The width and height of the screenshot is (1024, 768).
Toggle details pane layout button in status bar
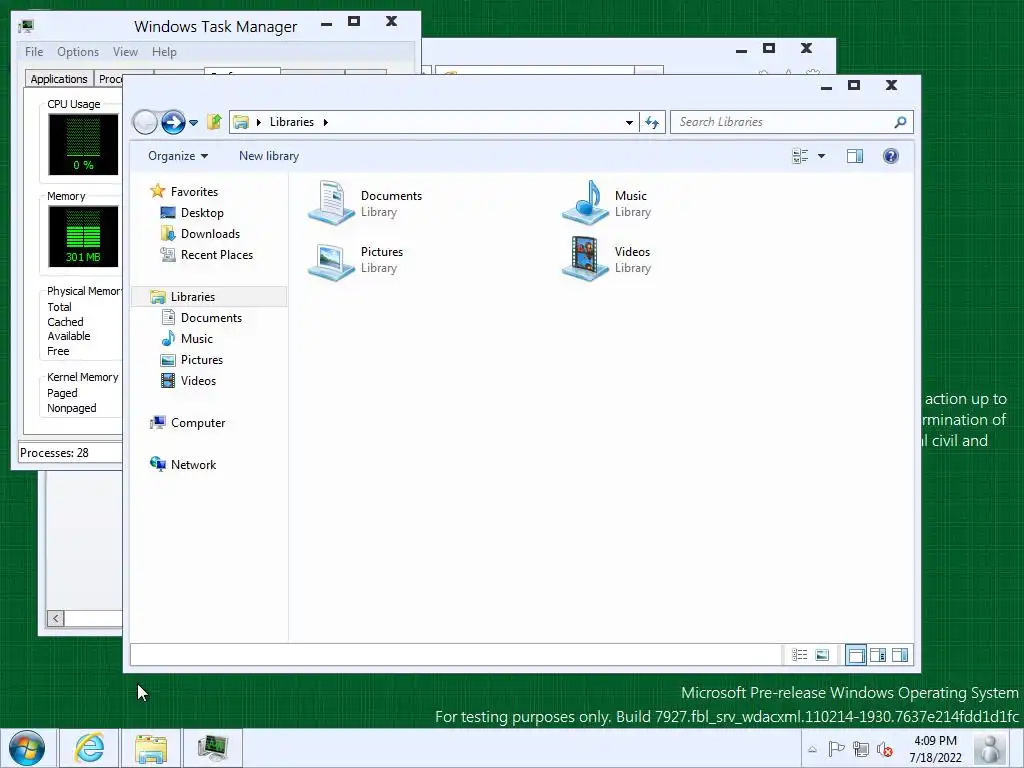pyautogui.click(x=878, y=655)
